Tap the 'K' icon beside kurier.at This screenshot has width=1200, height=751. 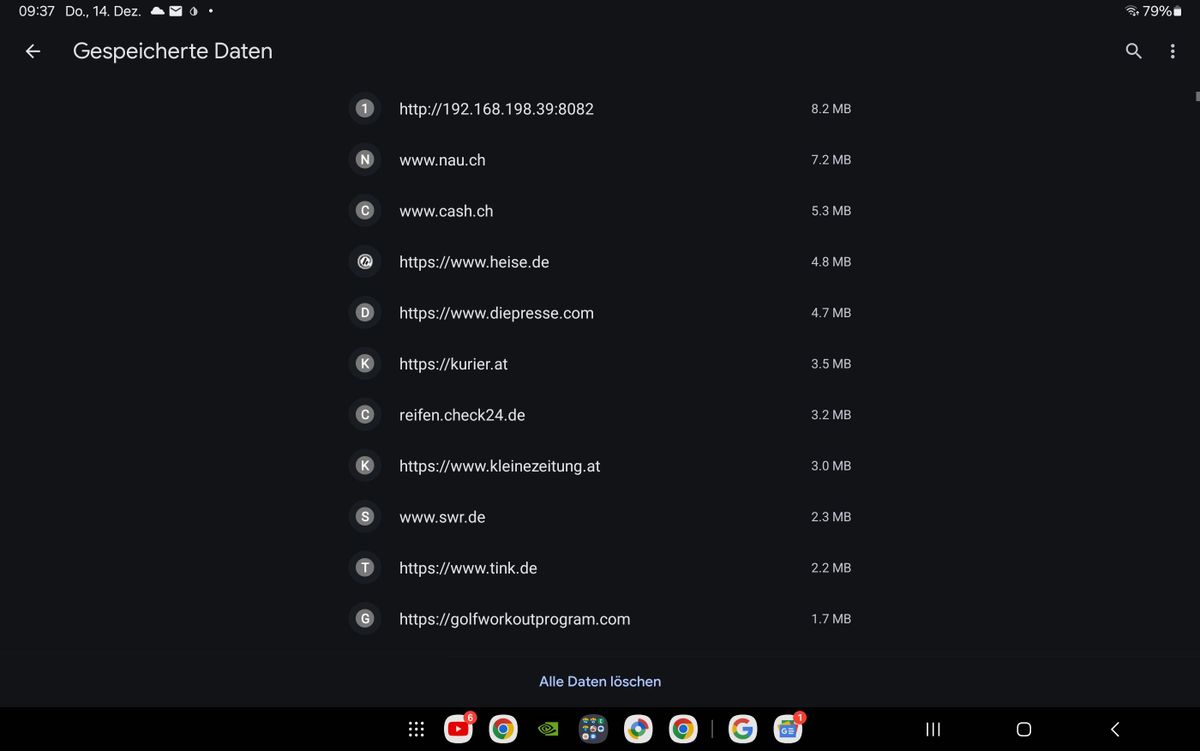click(365, 363)
